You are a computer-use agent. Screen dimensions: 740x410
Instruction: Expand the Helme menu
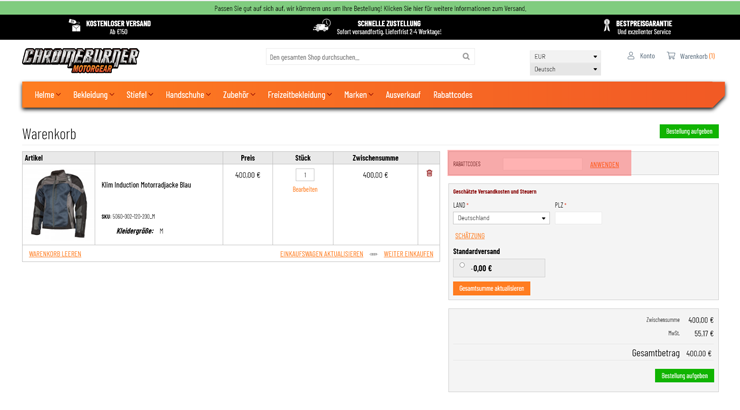click(47, 95)
